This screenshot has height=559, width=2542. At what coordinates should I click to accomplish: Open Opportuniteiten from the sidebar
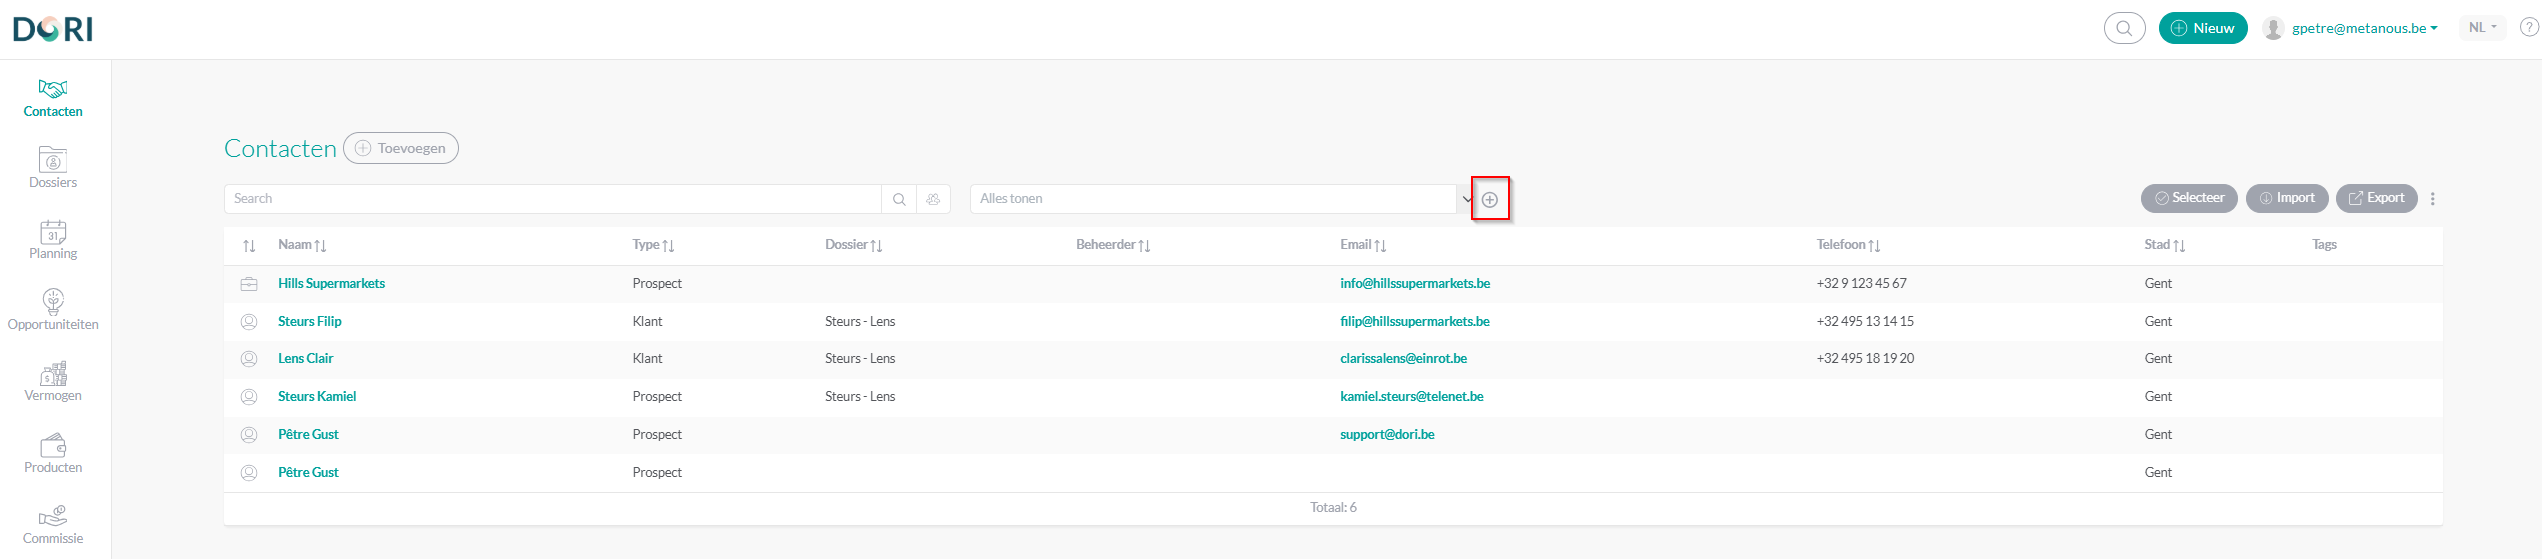coord(53,310)
